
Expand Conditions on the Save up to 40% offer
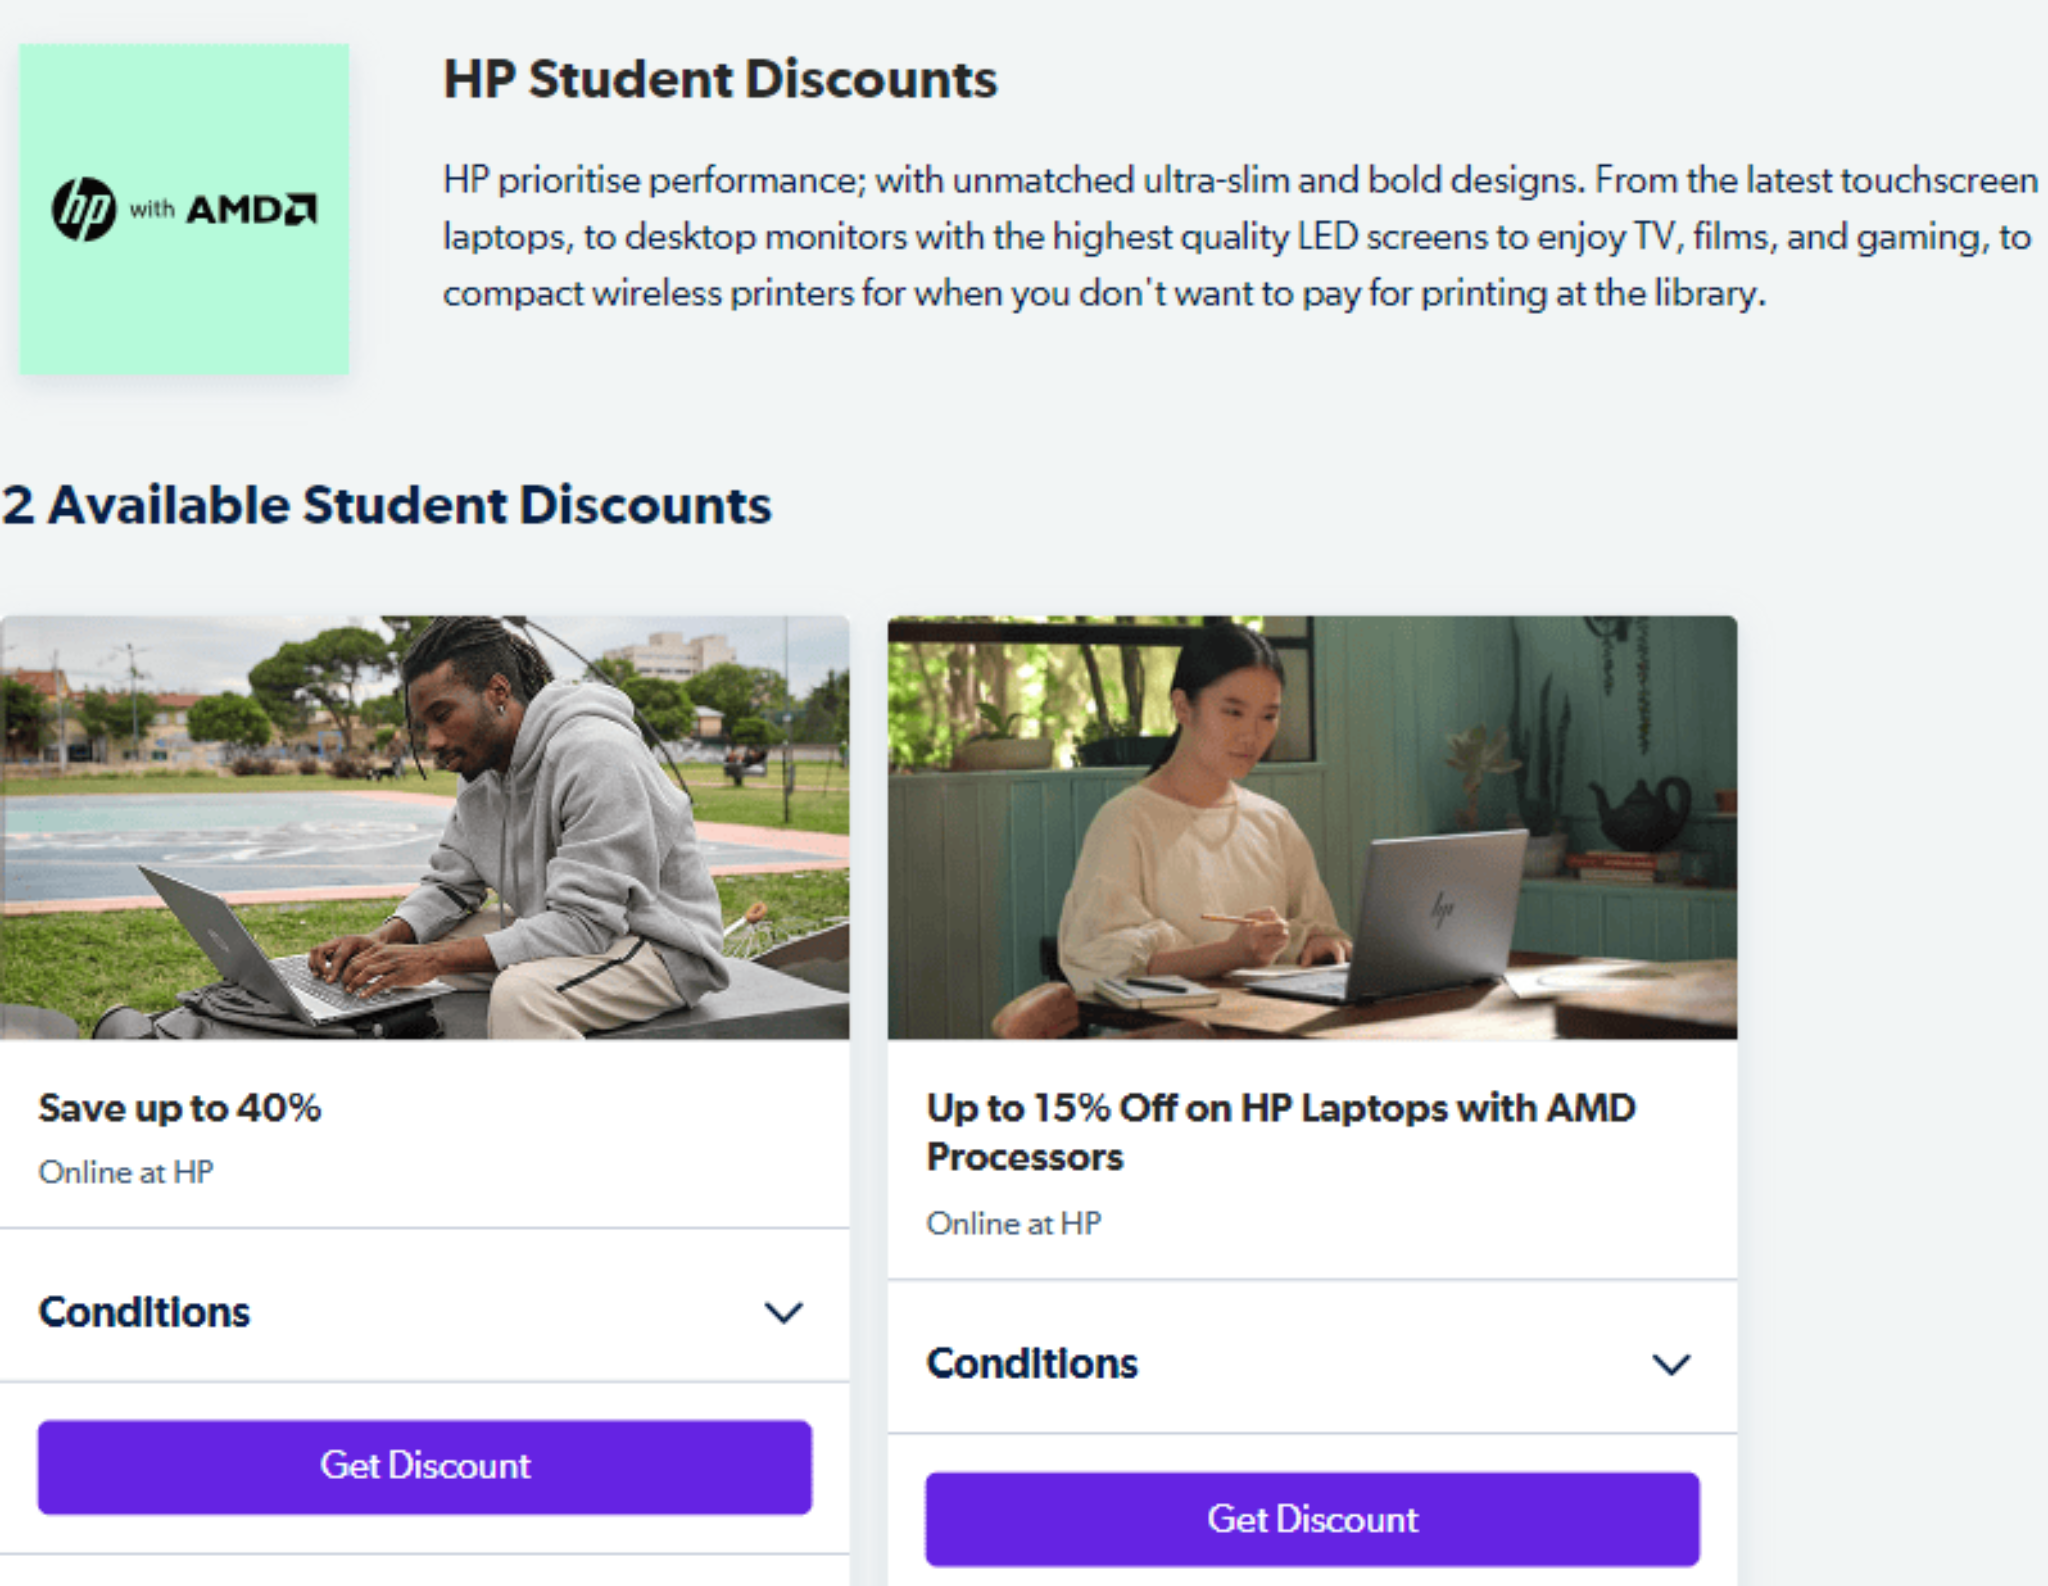coord(144,1311)
